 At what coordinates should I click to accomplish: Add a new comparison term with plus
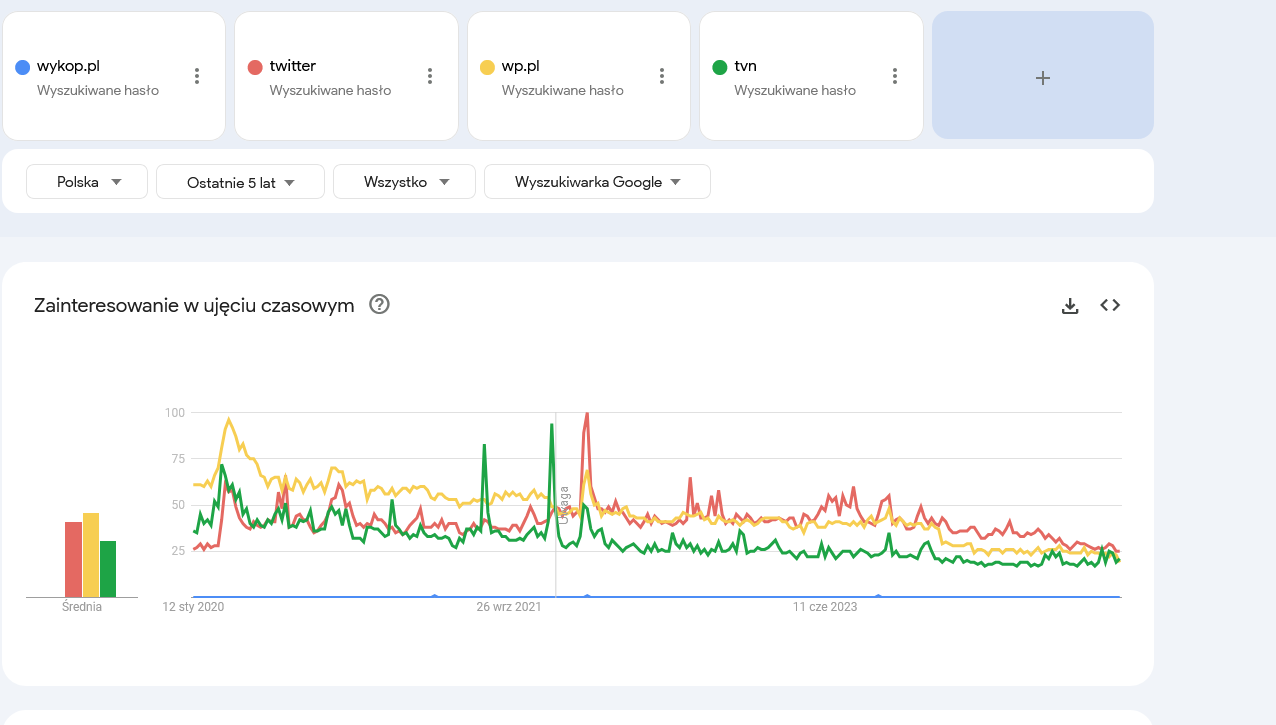tap(1042, 77)
